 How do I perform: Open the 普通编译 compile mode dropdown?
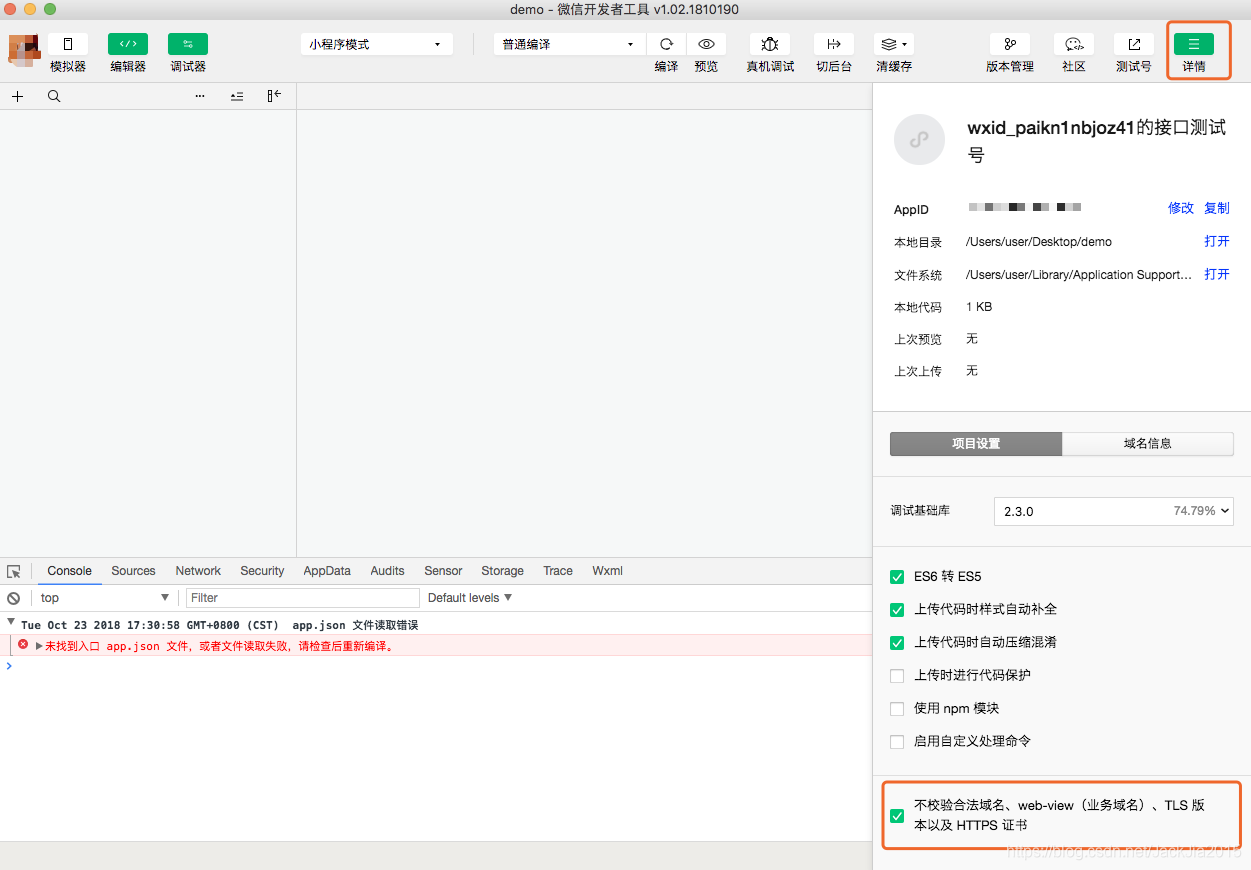point(570,44)
